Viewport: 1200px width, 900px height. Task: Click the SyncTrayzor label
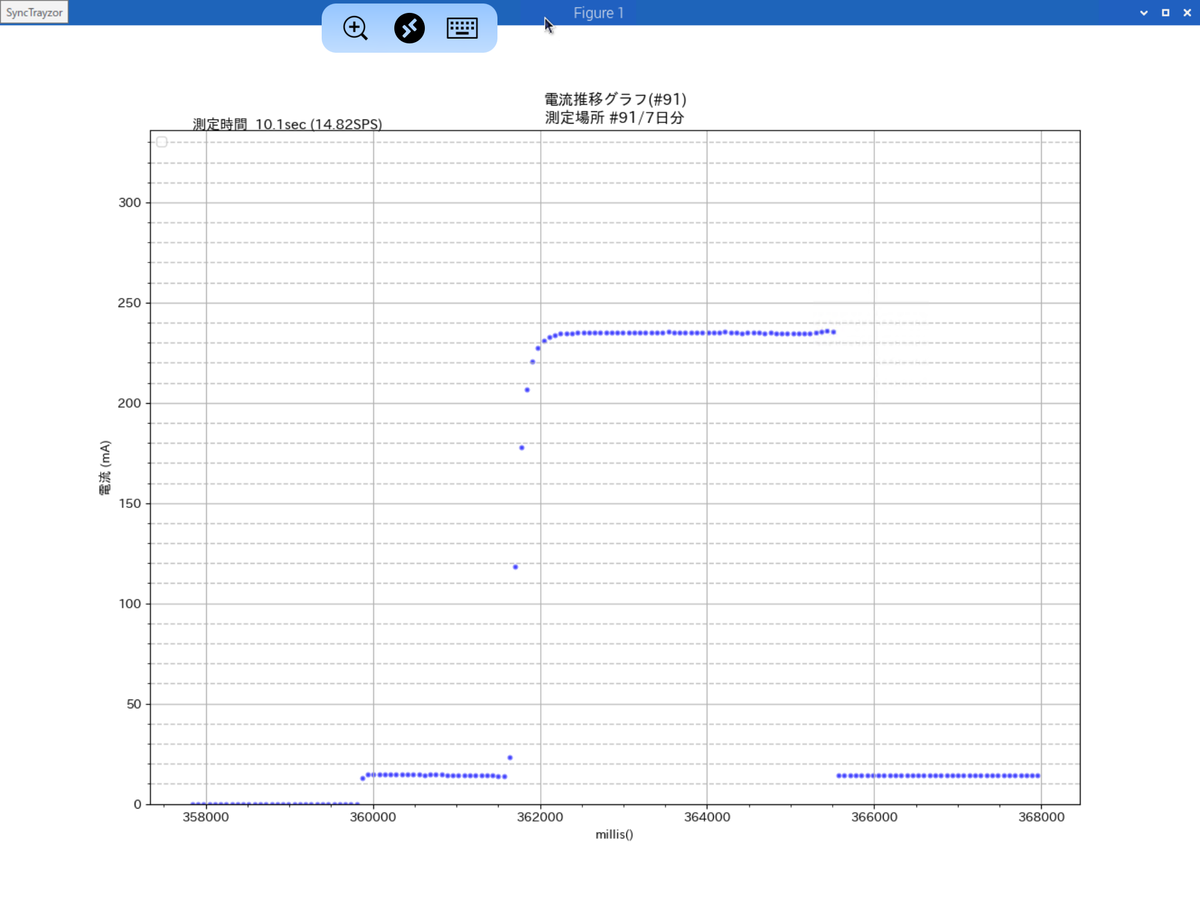tap(34, 13)
